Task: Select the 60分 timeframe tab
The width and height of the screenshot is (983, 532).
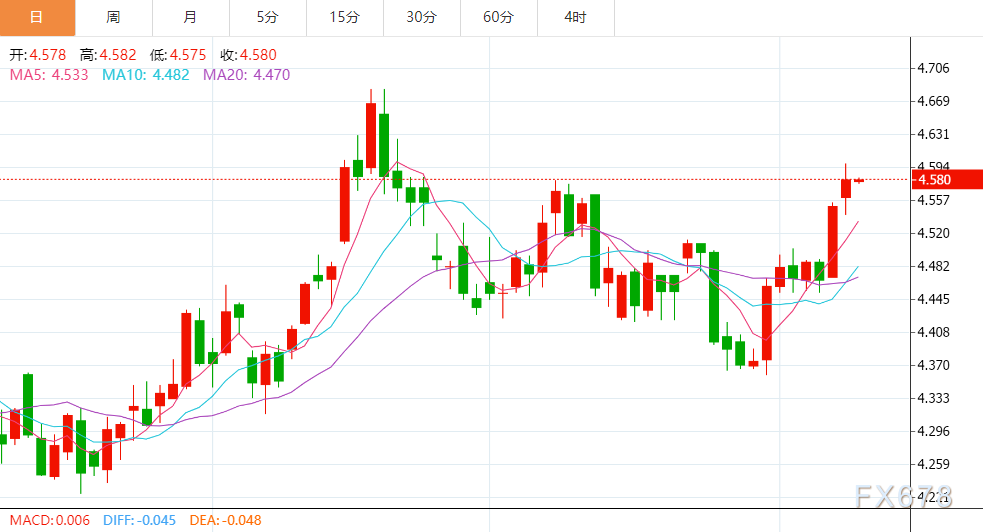Action: pos(498,18)
